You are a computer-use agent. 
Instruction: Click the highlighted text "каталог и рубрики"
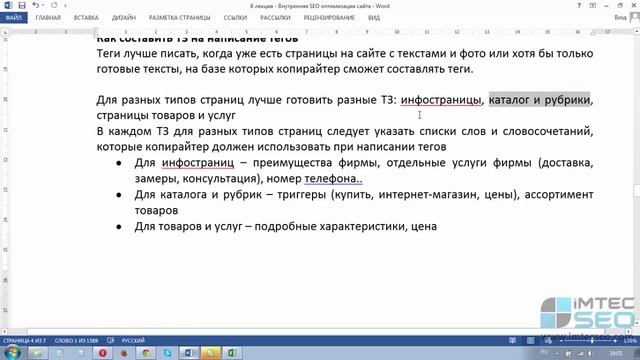coord(540,100)
